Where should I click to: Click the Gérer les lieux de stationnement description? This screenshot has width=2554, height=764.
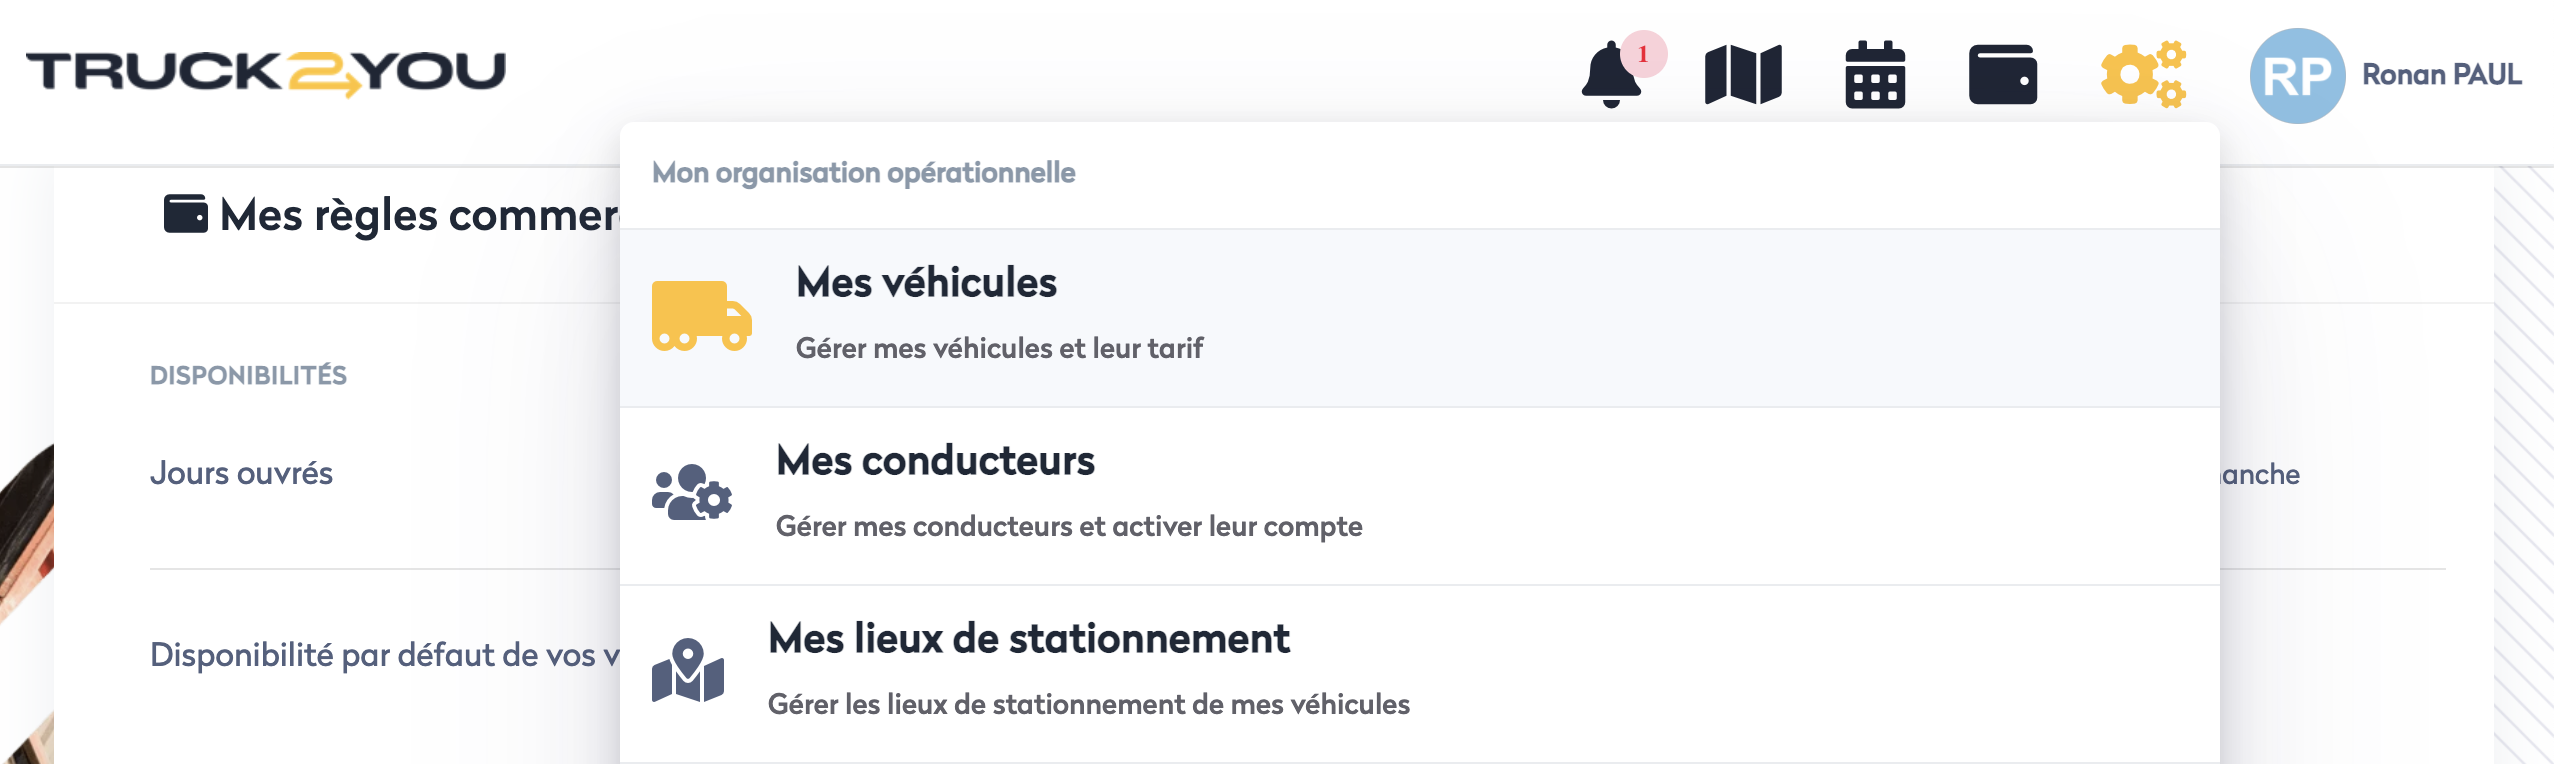(1088, 704)
